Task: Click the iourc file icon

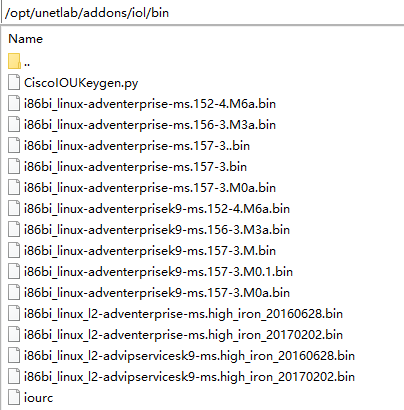Action: (x=14, y=397)
